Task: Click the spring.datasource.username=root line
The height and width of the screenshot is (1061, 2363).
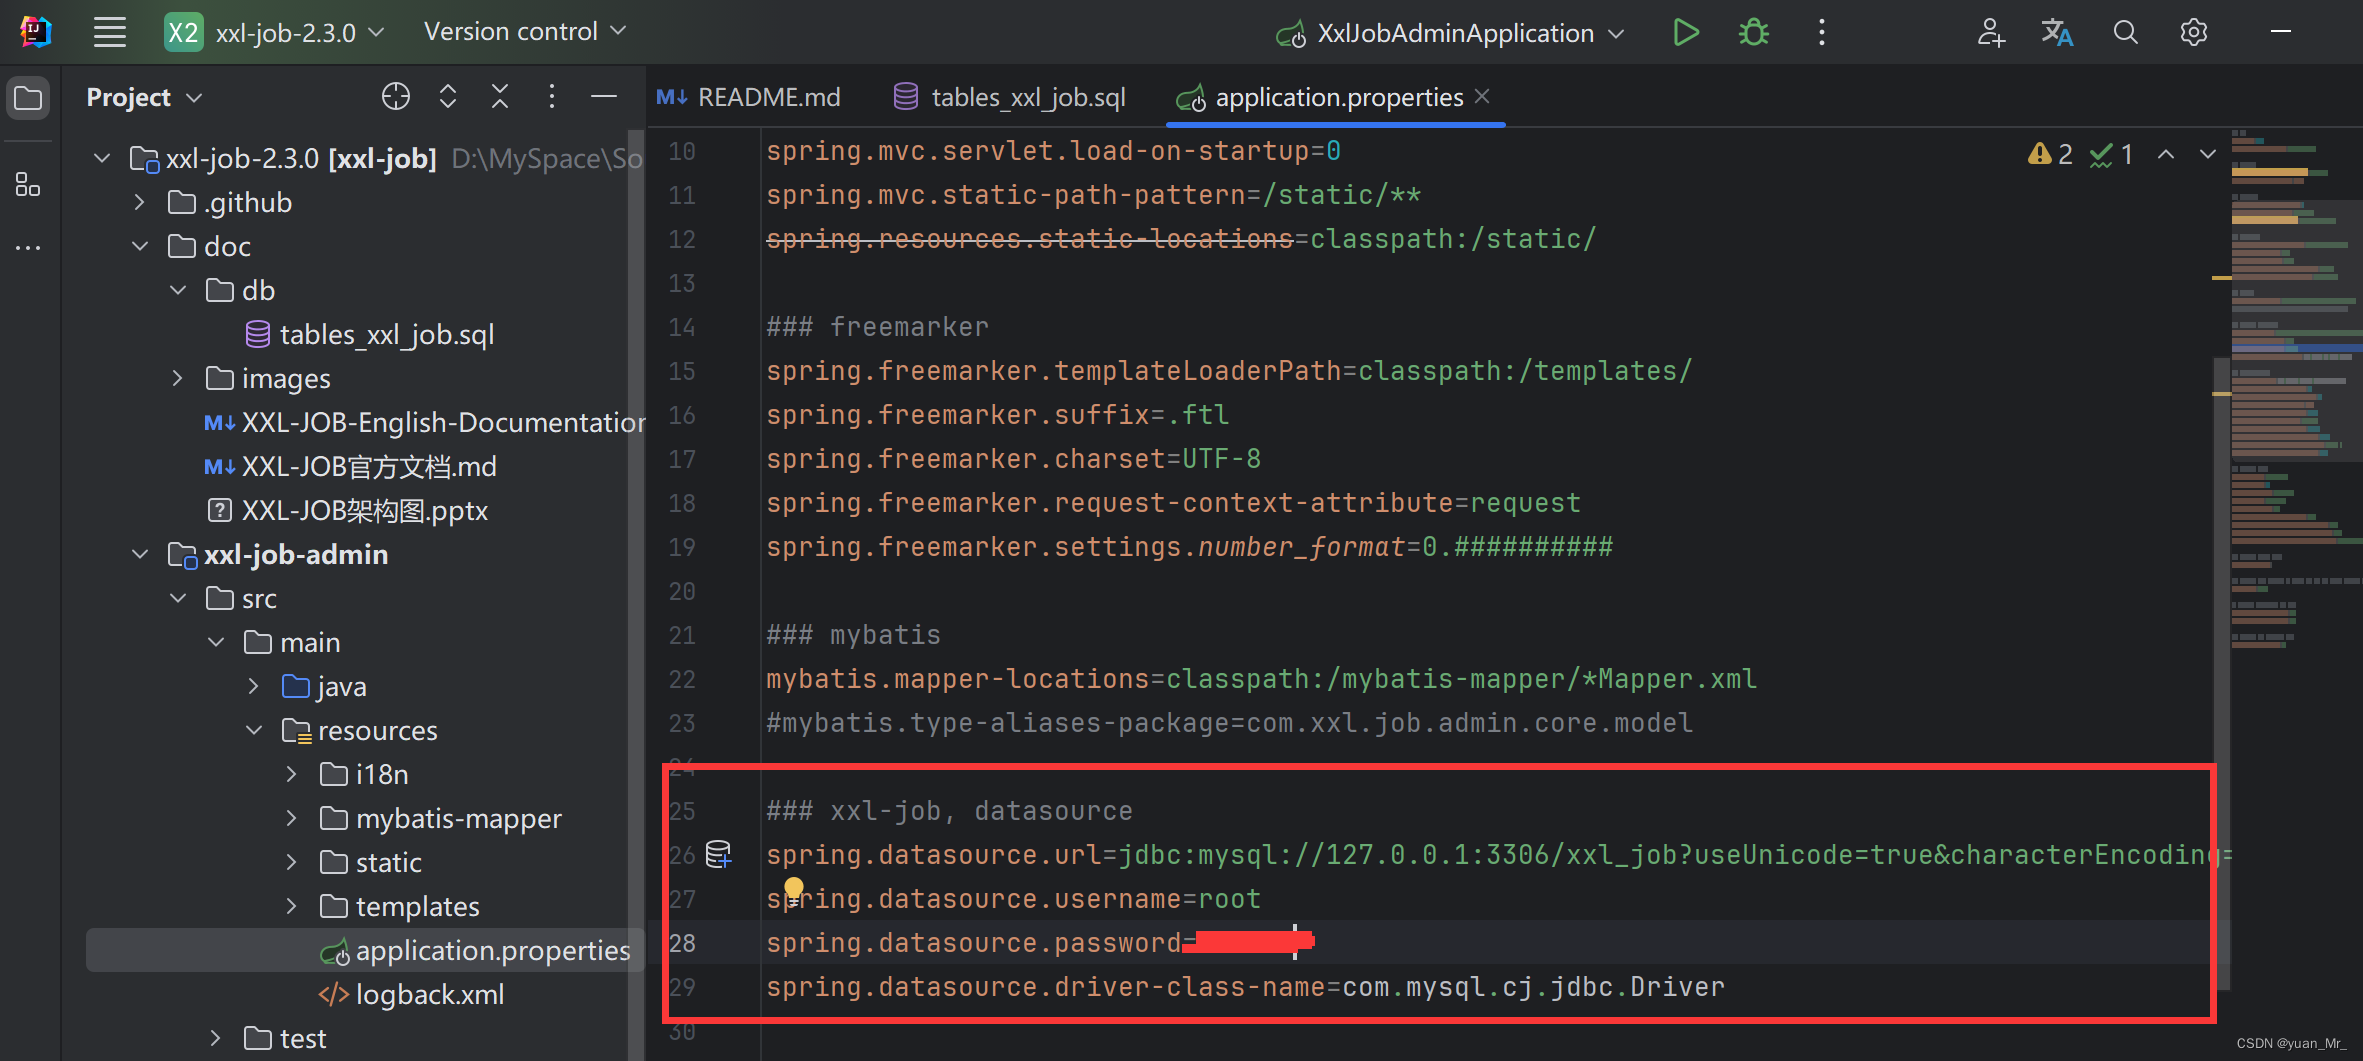Action: point(1013,899)
